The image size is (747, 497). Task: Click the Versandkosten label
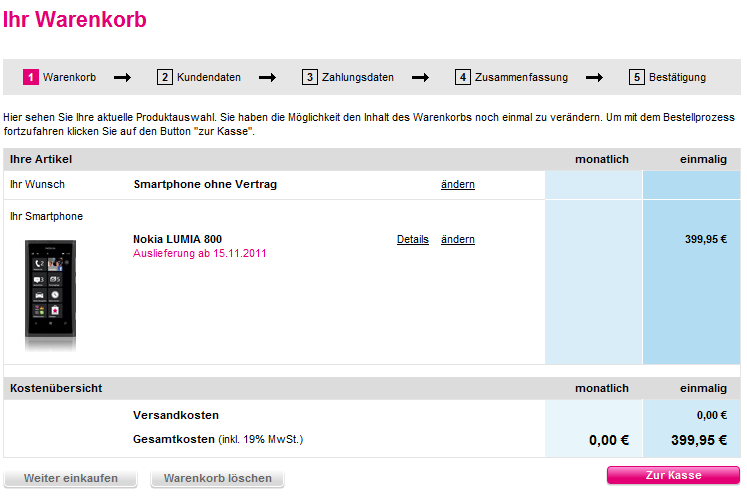(176, 416)
